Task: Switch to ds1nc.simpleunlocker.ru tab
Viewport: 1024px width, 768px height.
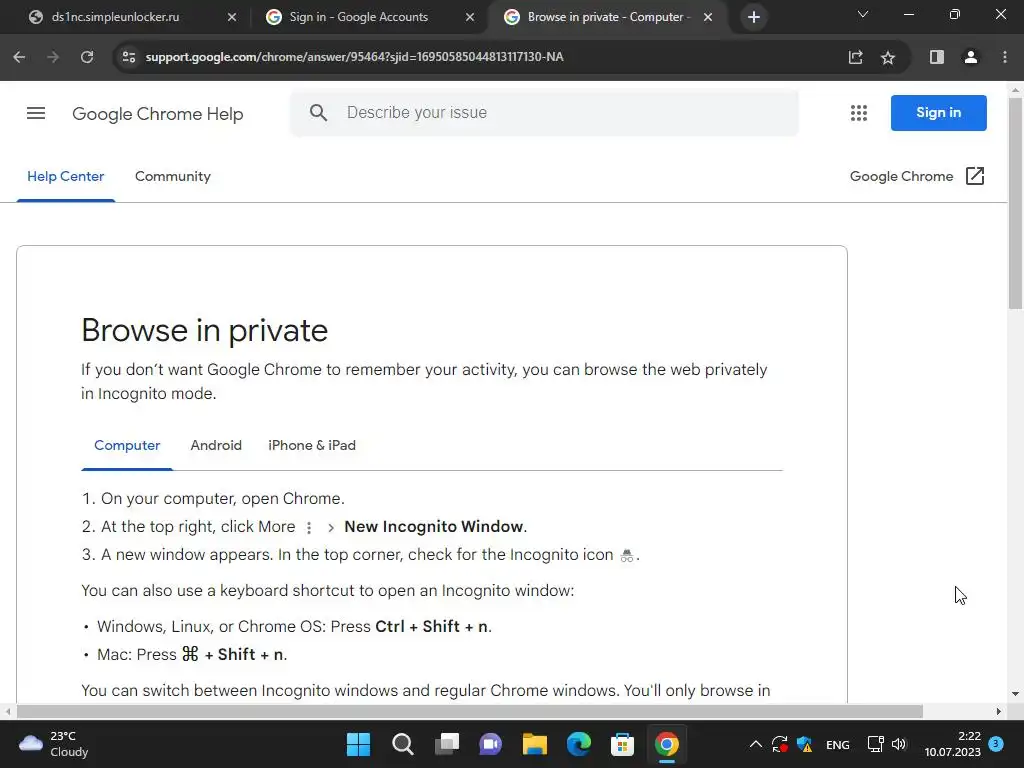Action: (x=133, y=17)
